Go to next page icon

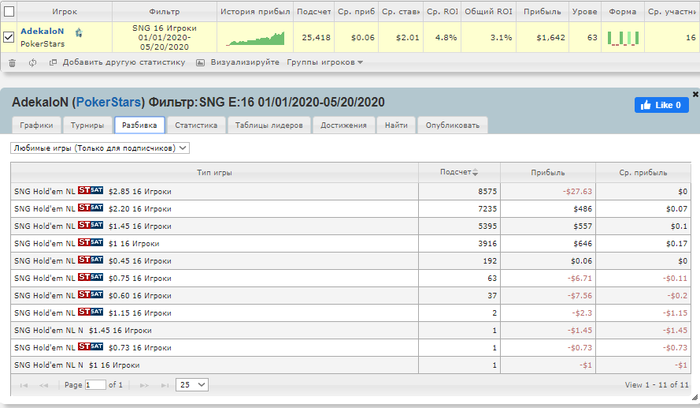pos(144,385)
